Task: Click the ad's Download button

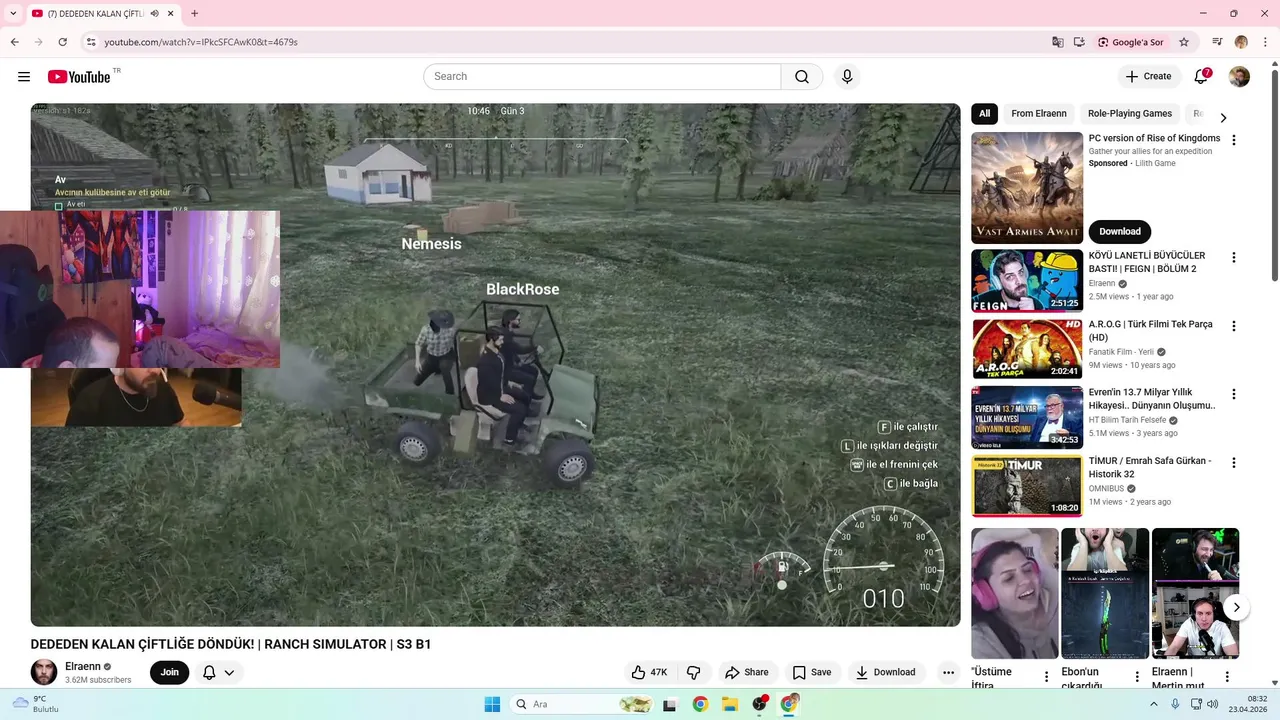Action: 1119,231
